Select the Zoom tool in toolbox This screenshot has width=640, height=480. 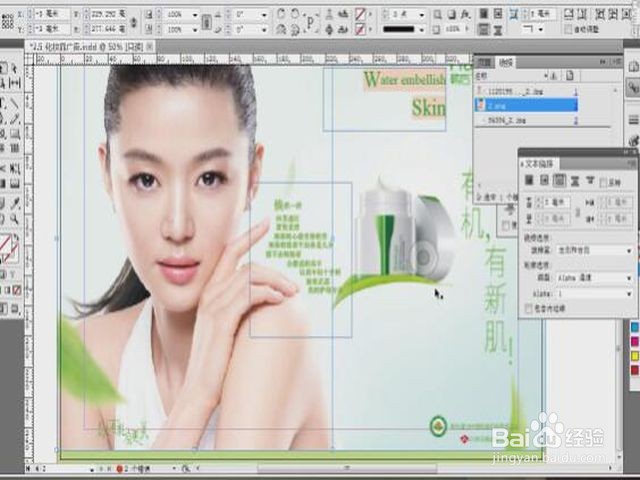(15, 220)
